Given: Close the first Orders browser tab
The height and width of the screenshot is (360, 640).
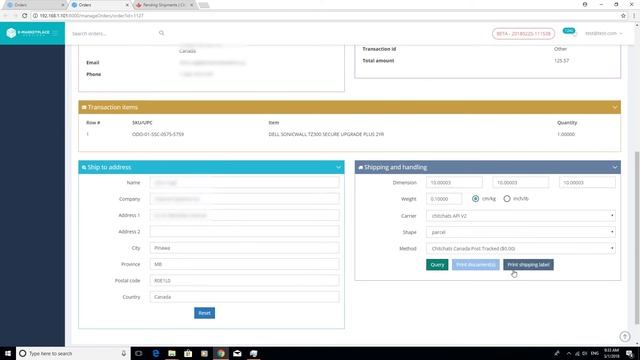Looking at the screenshot, I should [63, 5].
